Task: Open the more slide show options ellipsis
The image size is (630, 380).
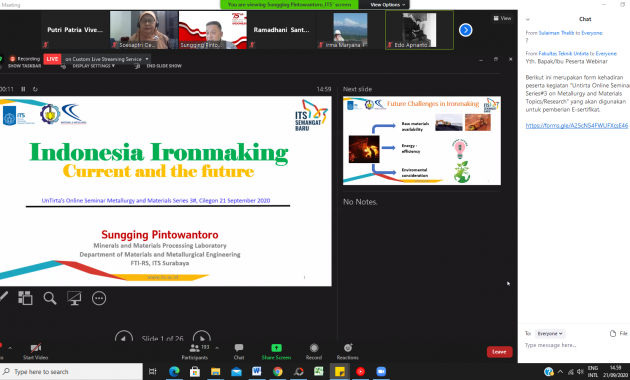Action: (x=99, y=298)
